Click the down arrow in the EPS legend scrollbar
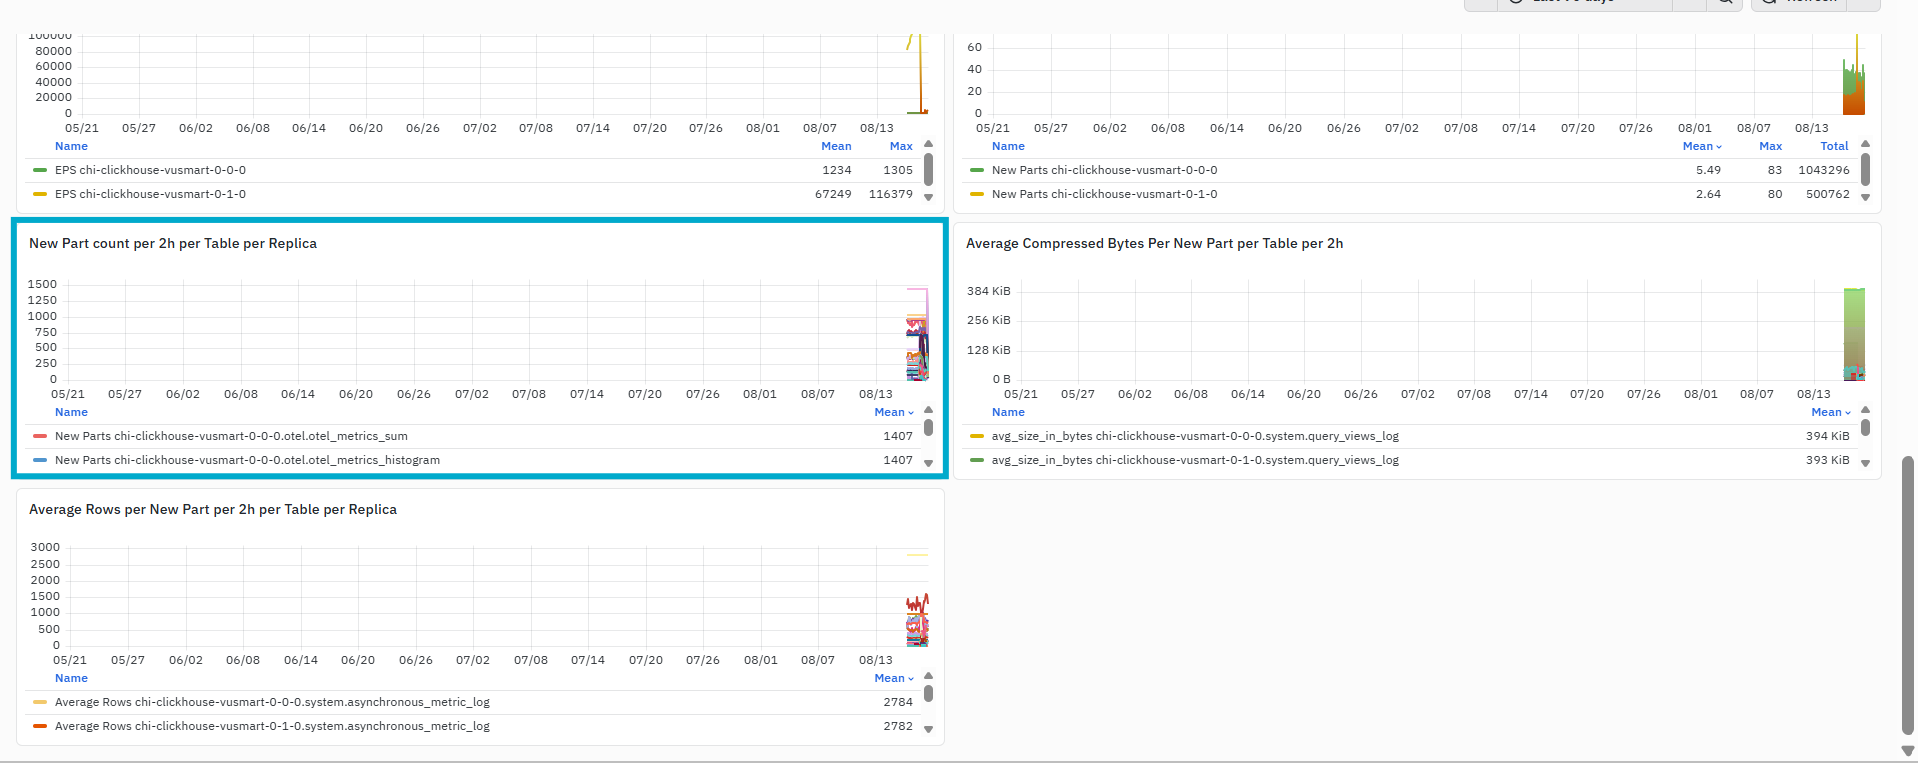The image size is (1918, 763). click(x=928, y=197)
